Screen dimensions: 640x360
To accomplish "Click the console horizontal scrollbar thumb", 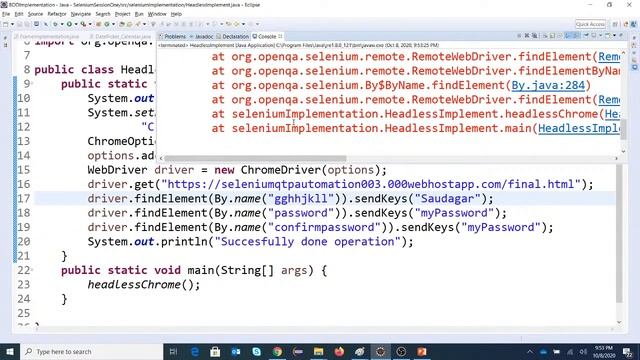I will coord(256,158).
